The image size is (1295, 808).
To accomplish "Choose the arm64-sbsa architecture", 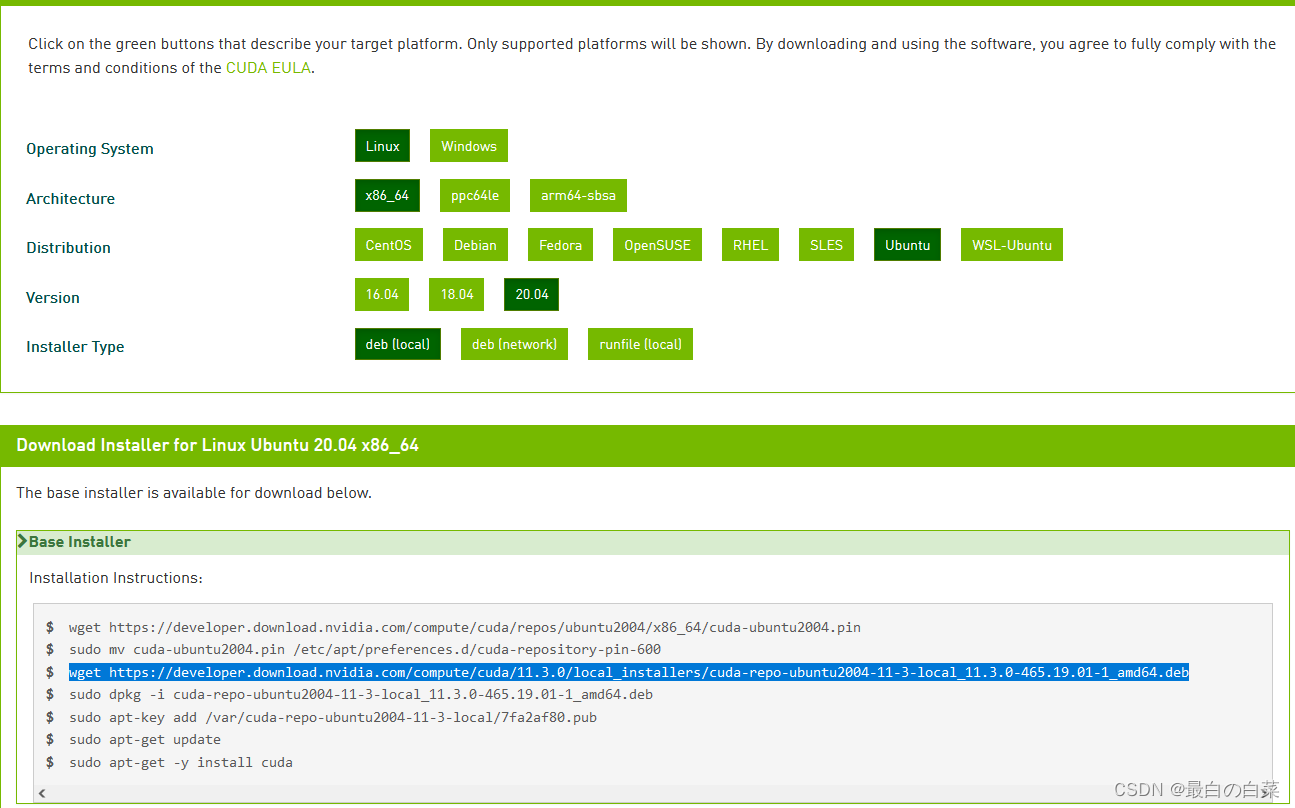I will coord(578,195).
